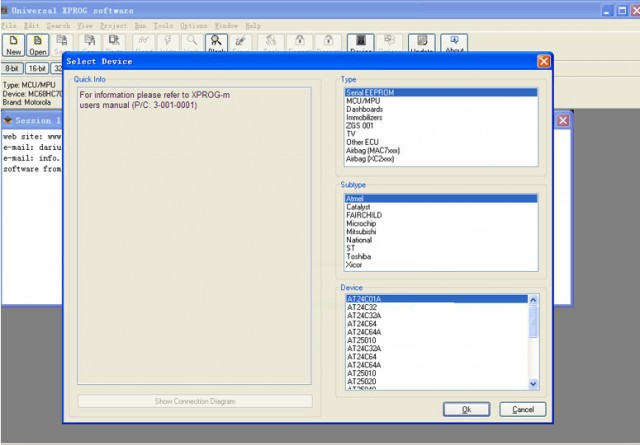Toggle the 16-bit view button
Image resolution: width=640 pixels, height=445 pixels.
coord(37,68)
